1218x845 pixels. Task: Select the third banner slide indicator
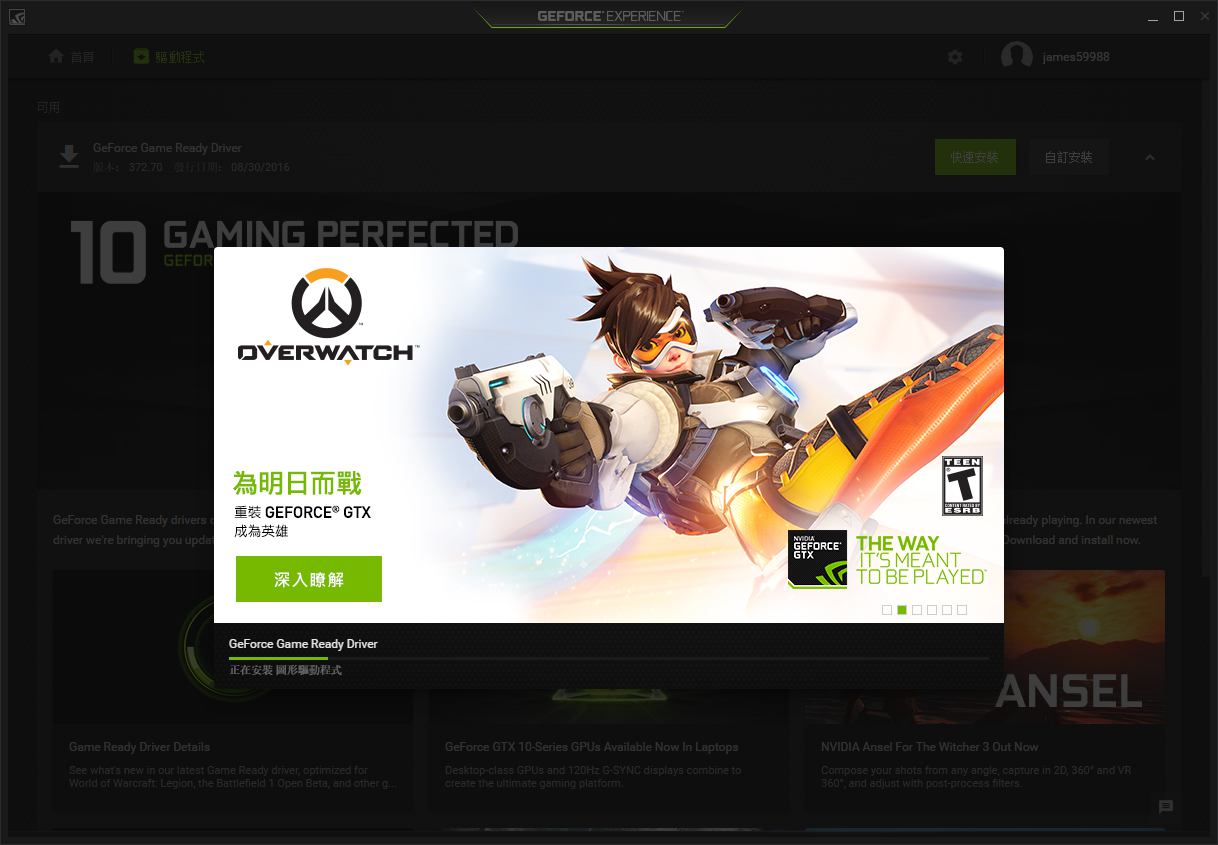click(917, 609)
